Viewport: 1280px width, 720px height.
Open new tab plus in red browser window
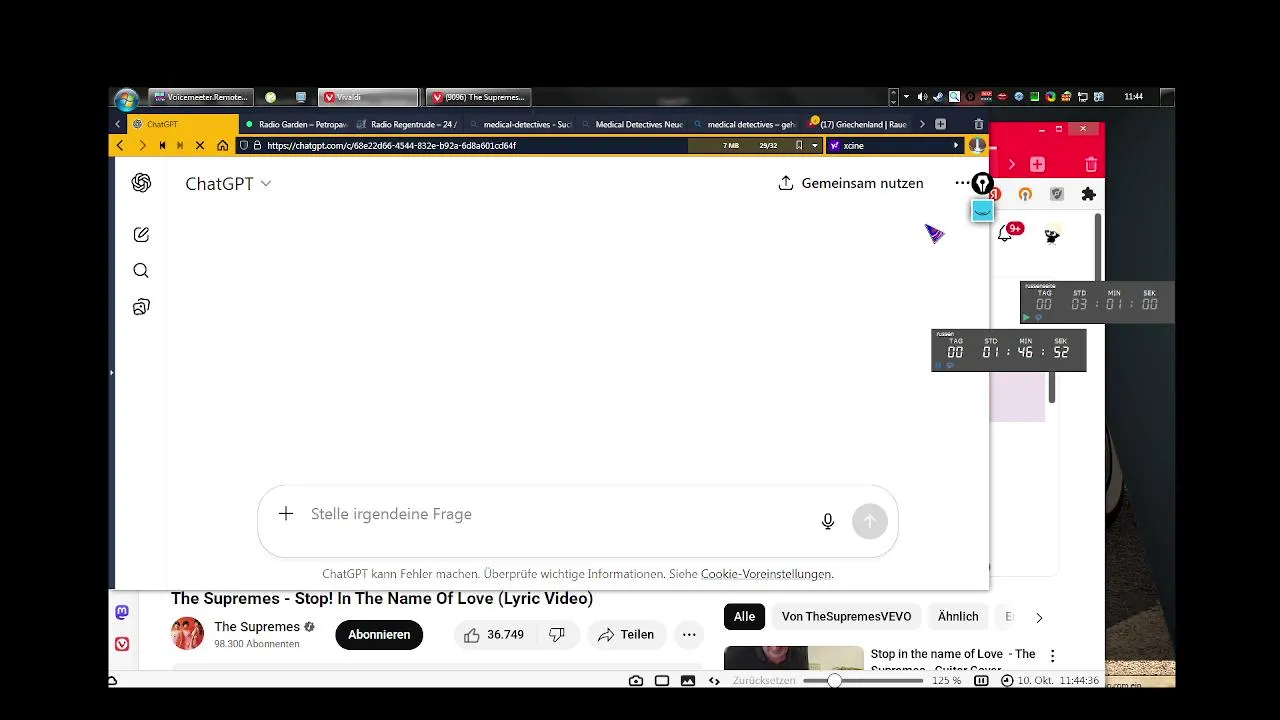(1037, 164)
